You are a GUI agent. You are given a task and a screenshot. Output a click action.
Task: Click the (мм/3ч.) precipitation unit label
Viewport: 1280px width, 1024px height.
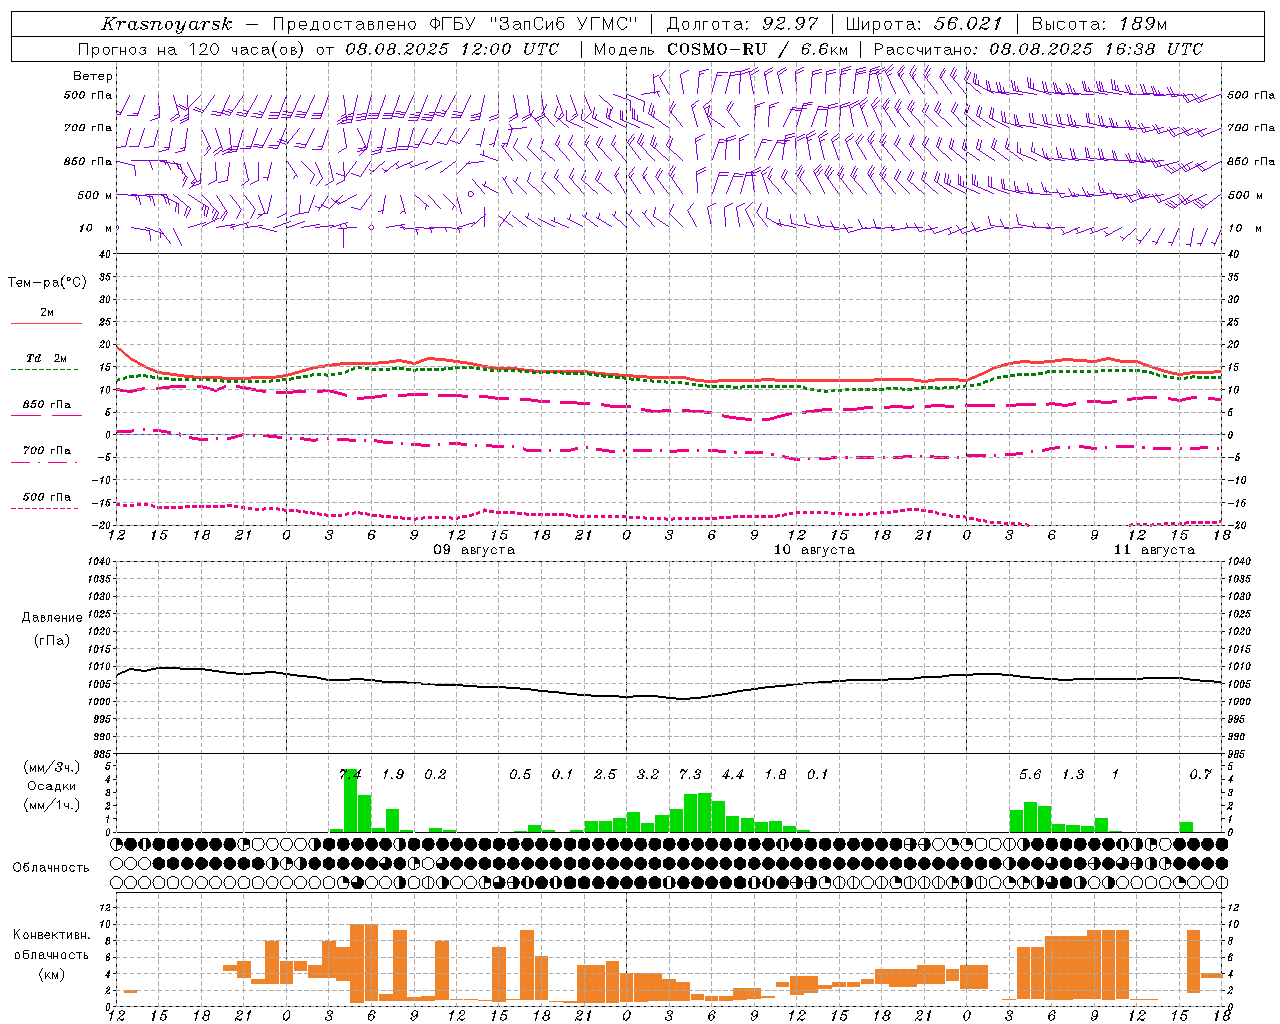coord(52,767)
